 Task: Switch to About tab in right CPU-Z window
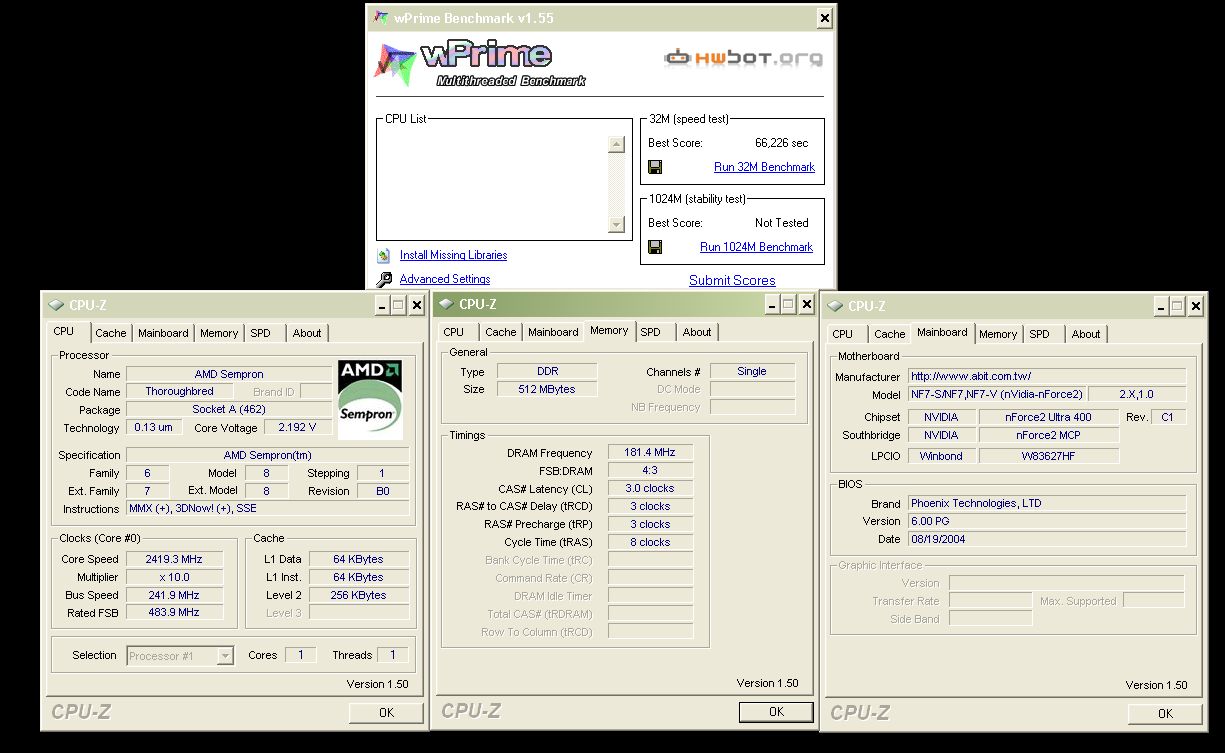[x=1086, y=335]
